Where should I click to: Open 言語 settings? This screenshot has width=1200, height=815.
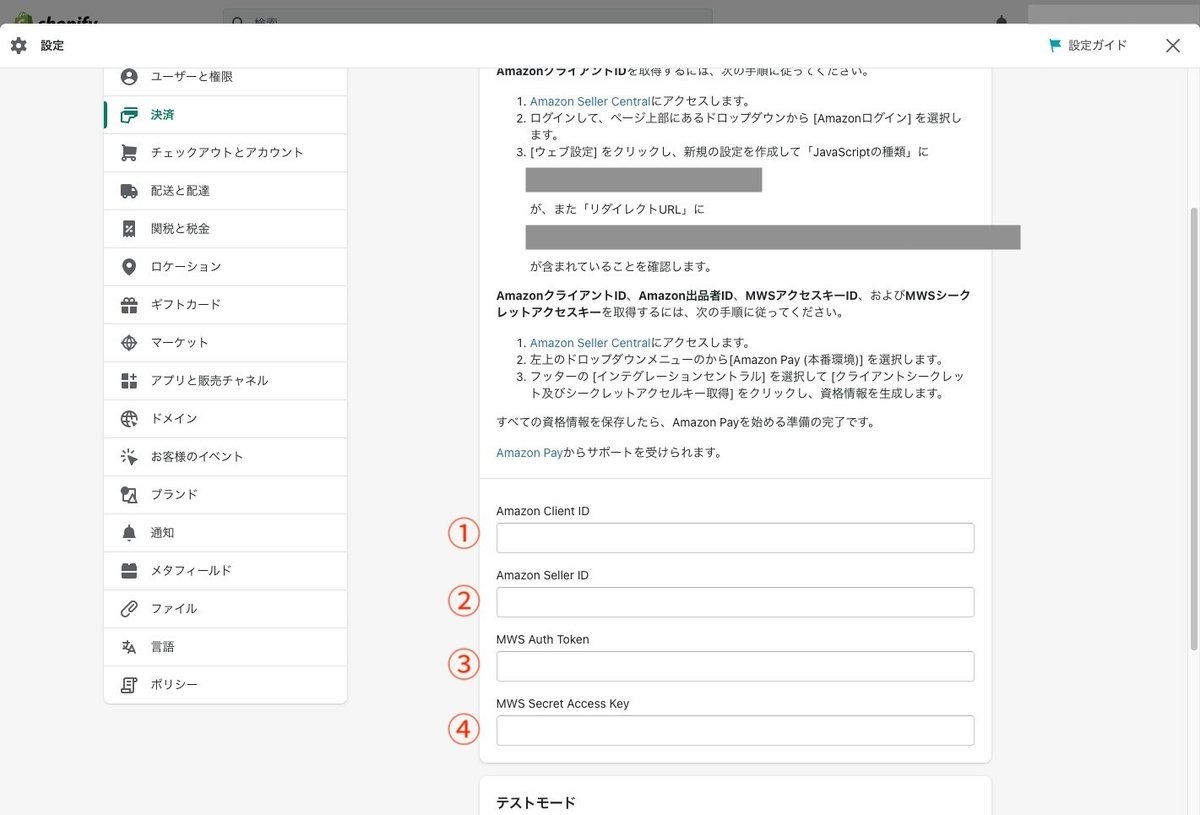point(225,647)
